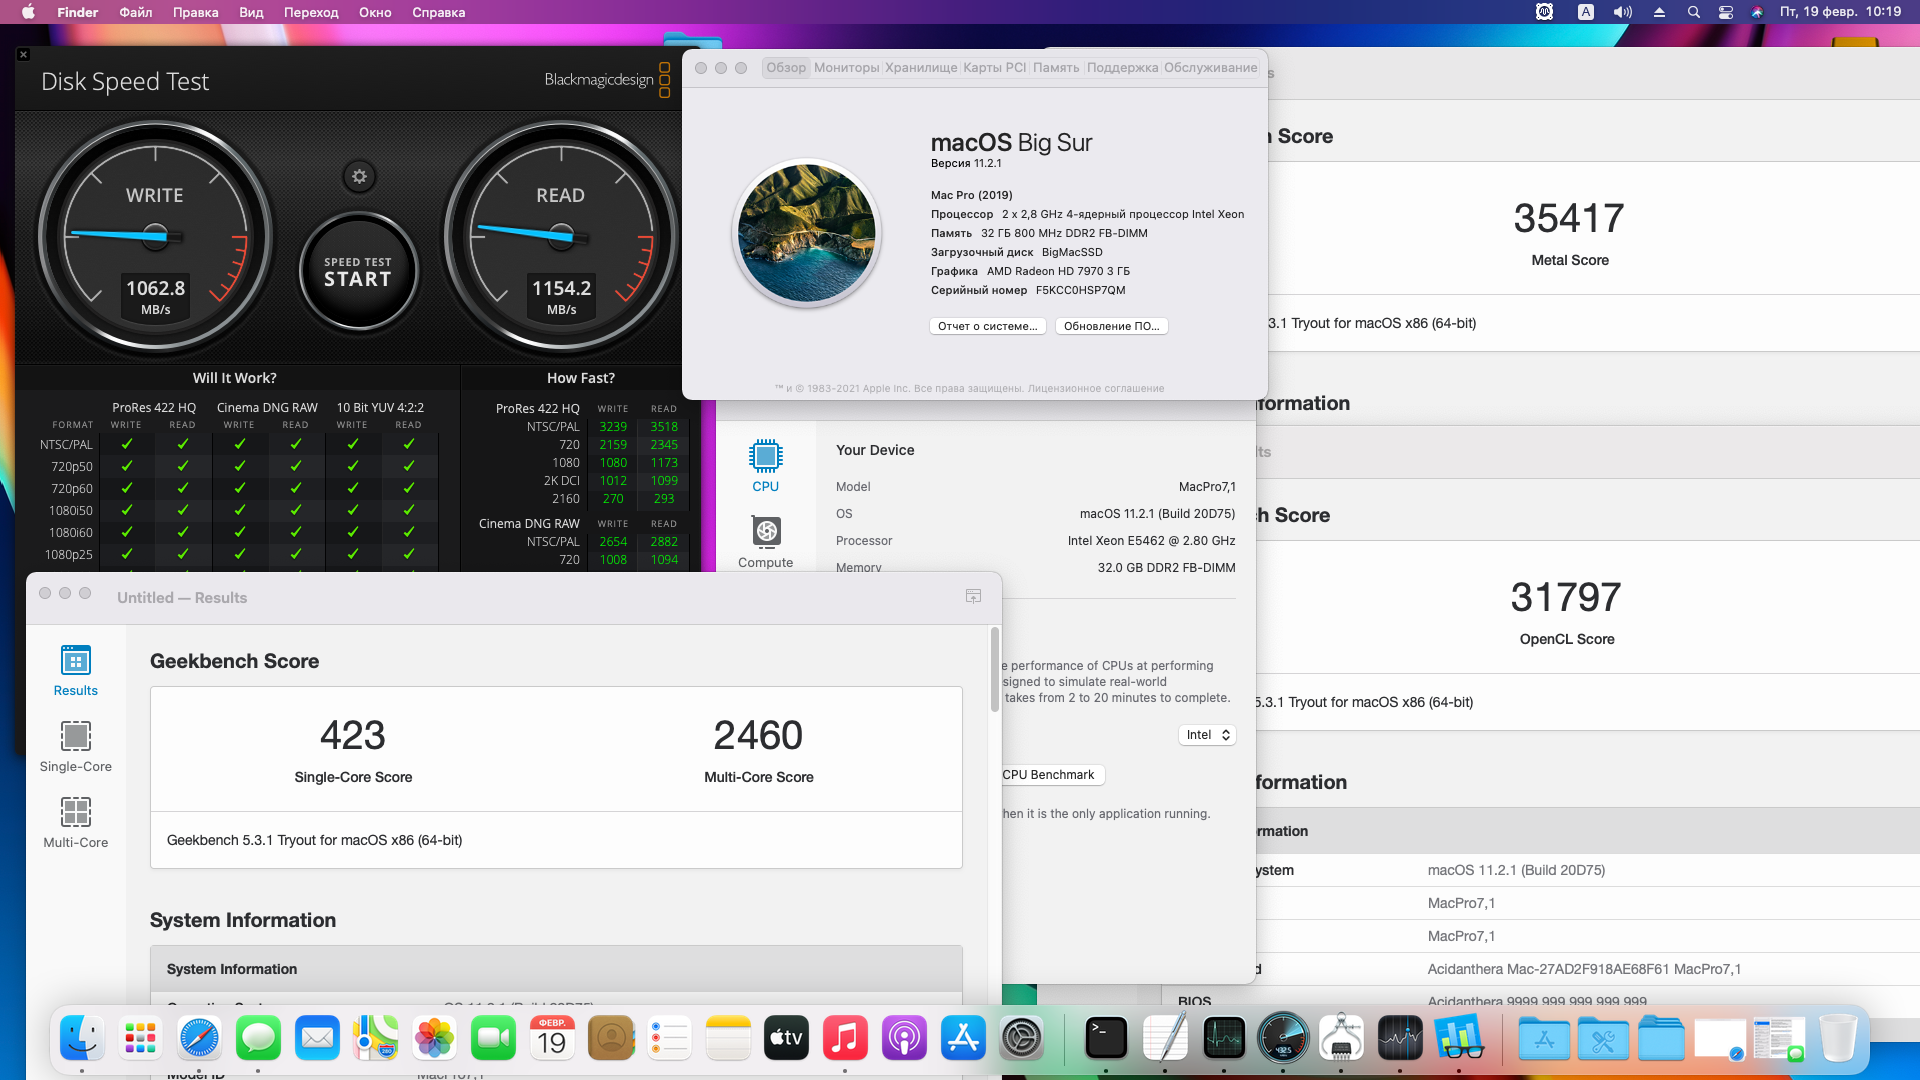Click the volume icon in menu bar
This screenshot has height=1080, width=1920.
(x=1622, y=12)
